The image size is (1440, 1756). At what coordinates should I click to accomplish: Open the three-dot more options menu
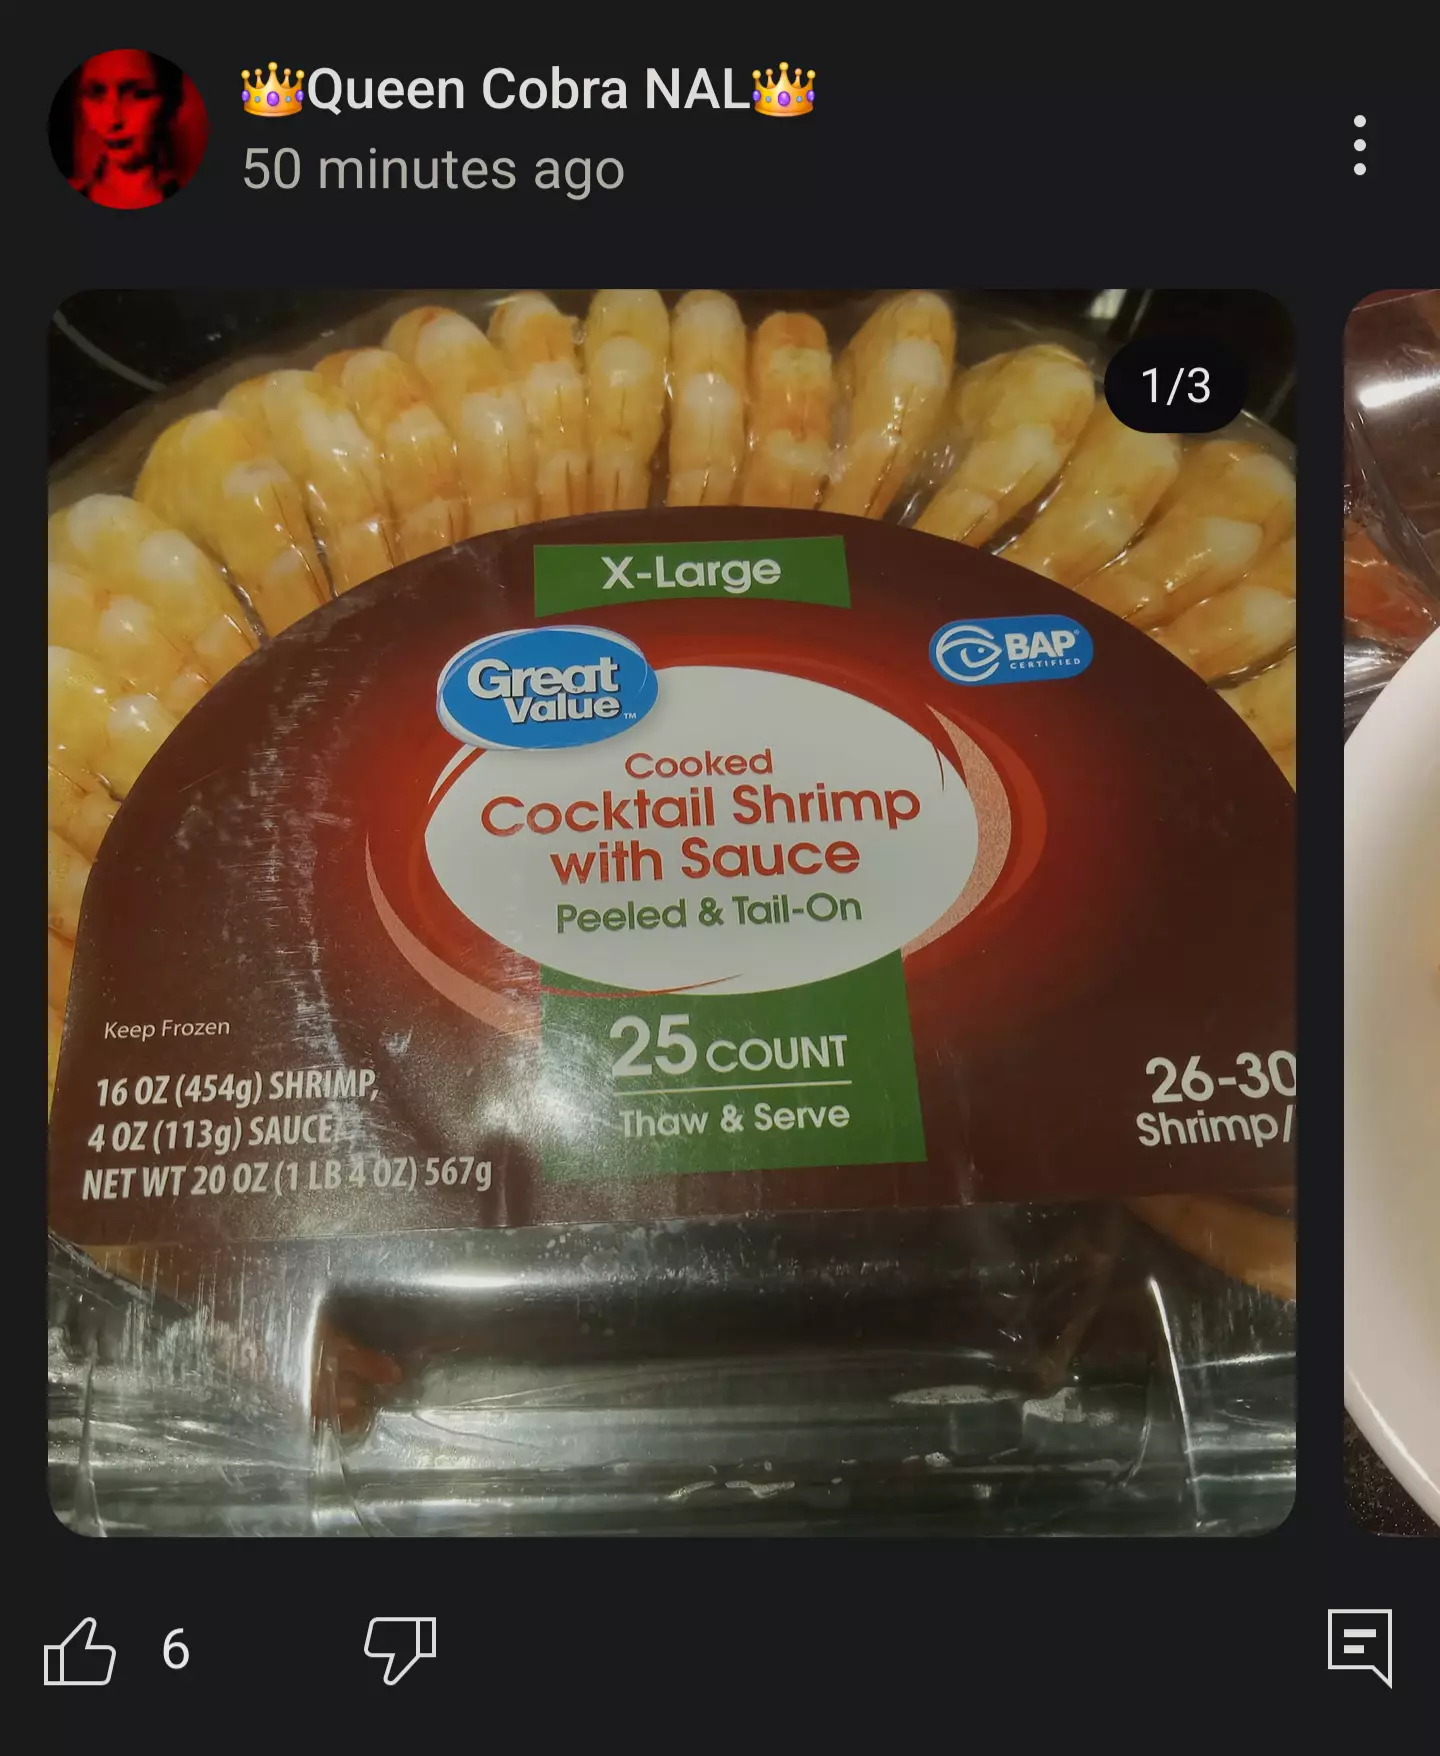(1359, 145)
